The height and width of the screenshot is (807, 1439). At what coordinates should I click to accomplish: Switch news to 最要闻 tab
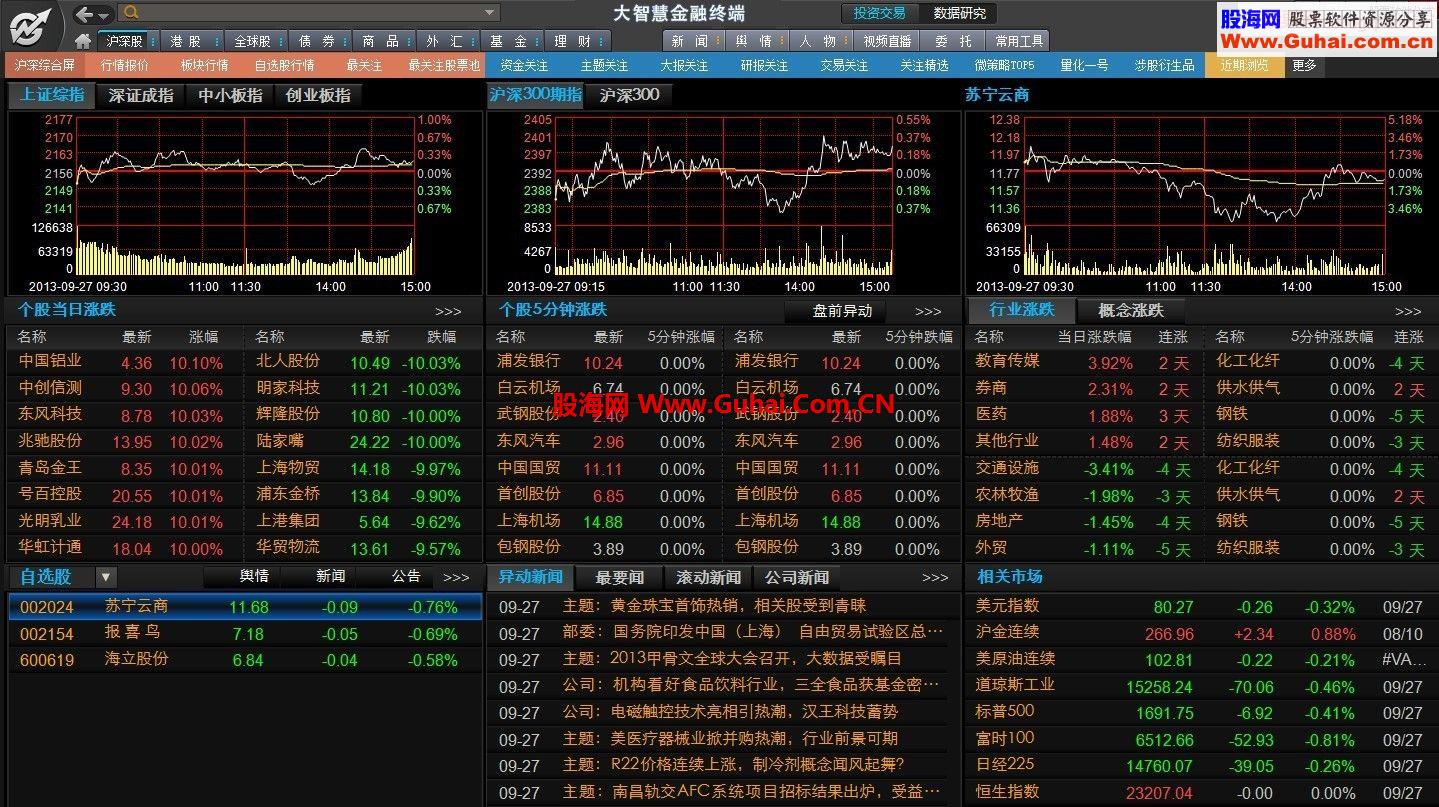pos(620,577)
